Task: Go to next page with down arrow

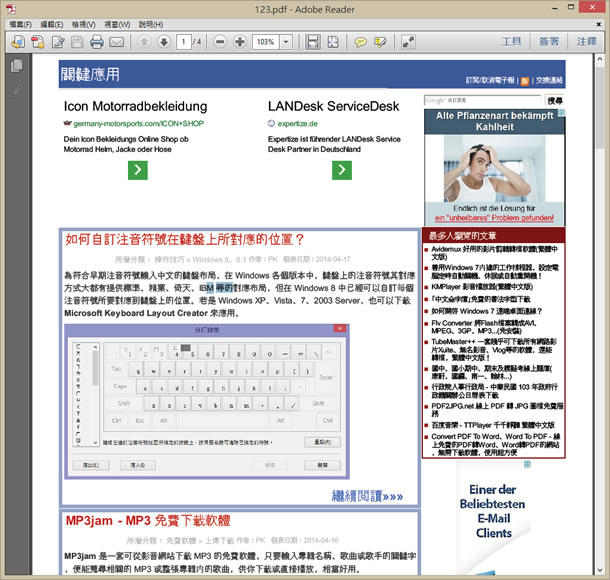Action: pyautogui.click(x=164, y=42)
